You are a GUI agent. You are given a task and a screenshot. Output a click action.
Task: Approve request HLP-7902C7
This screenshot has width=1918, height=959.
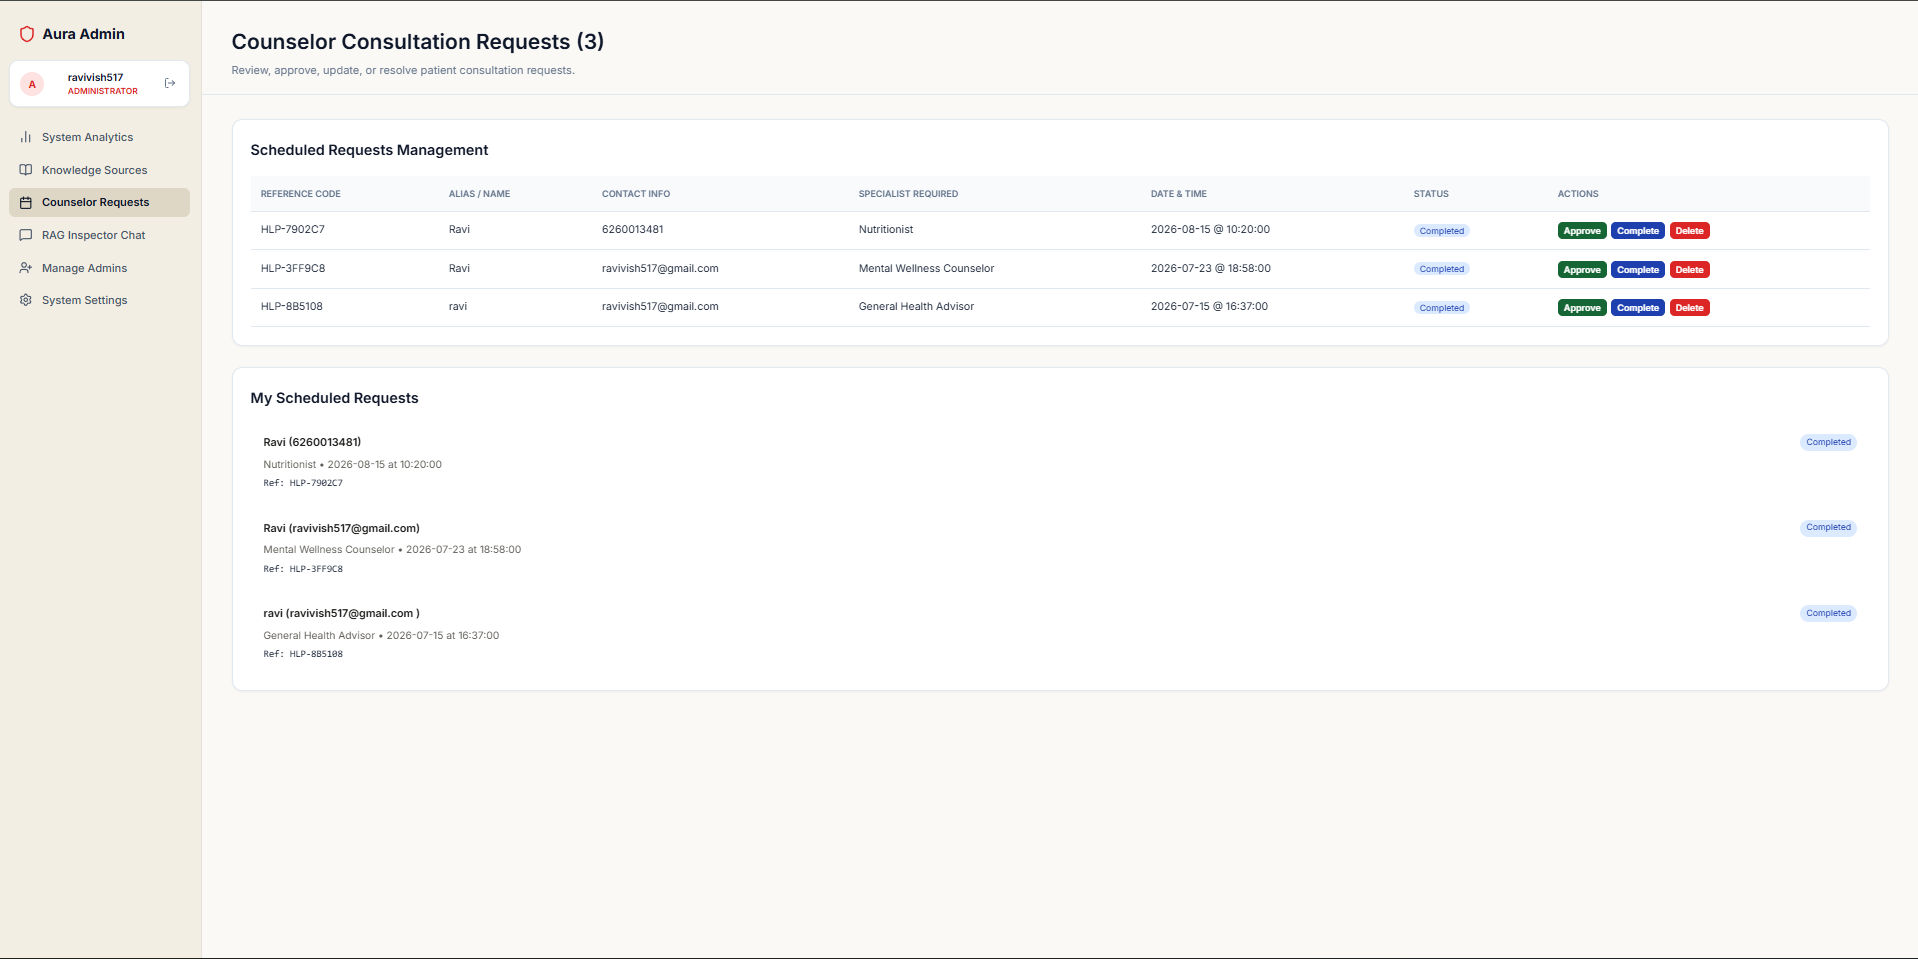pos(1581,231)
